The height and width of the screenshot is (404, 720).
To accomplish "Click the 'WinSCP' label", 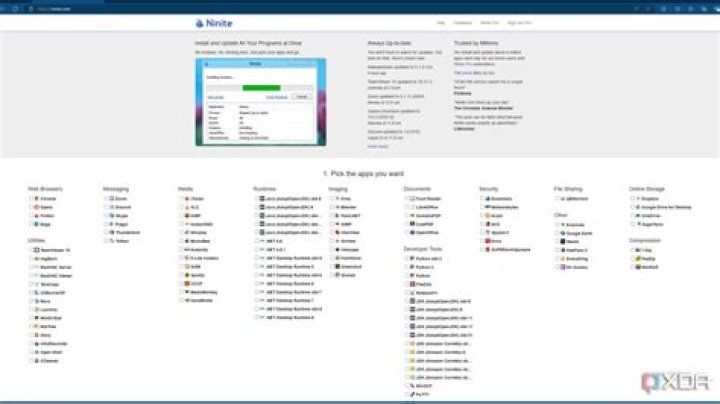I will pos(424,386).
